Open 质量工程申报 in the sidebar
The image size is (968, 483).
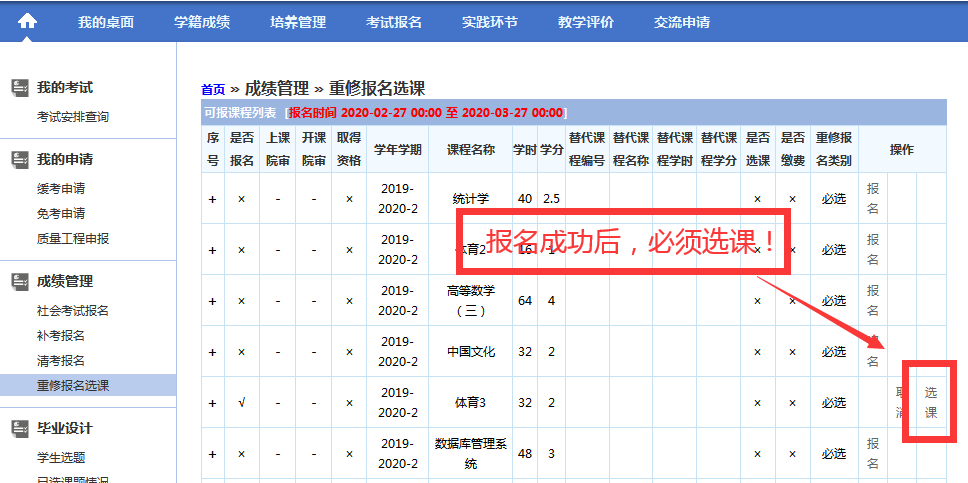[73, 239]
